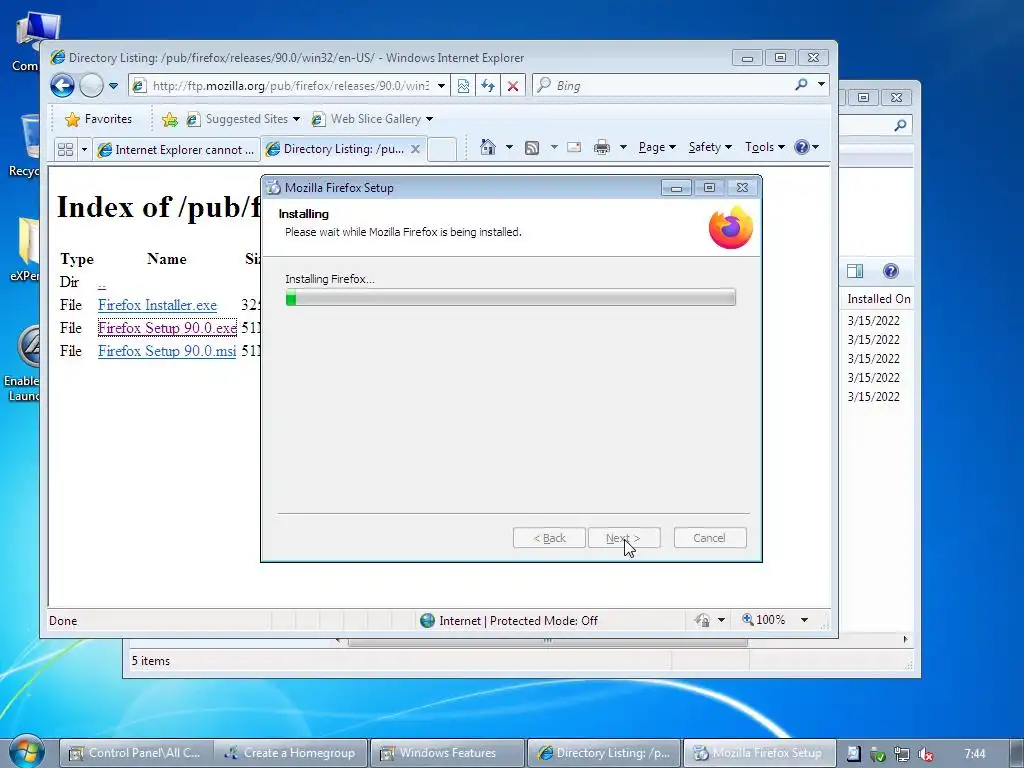Click the Next button in Firefox Setup
The width and height of the screenshot is (1024, 768).
(x=624, y=538)
